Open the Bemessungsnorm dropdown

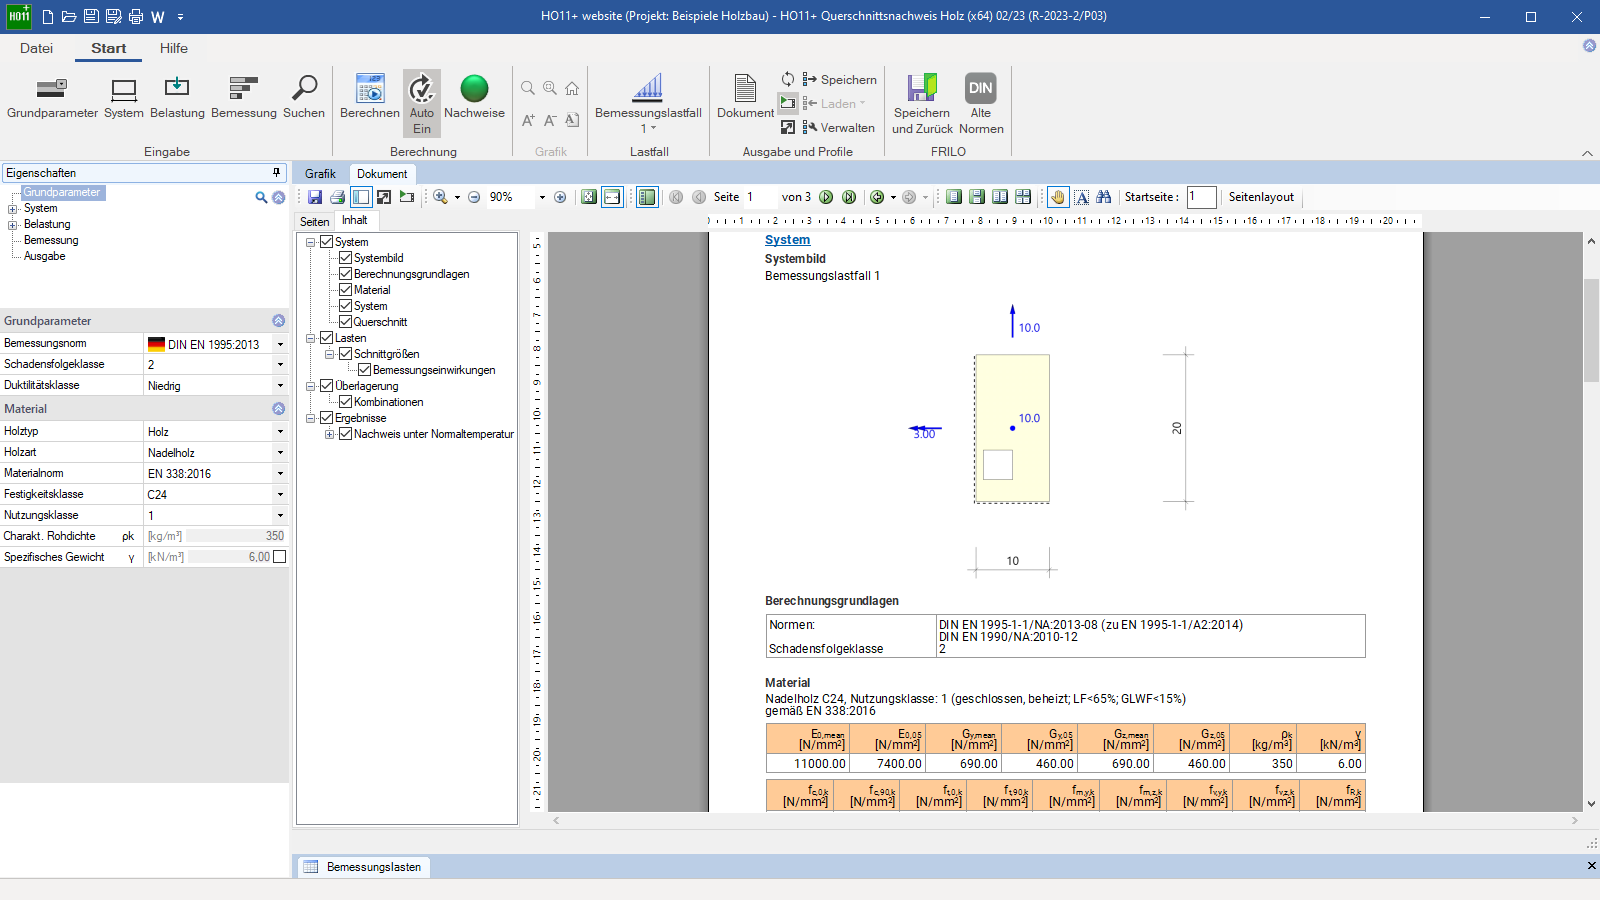coord(280,344)
